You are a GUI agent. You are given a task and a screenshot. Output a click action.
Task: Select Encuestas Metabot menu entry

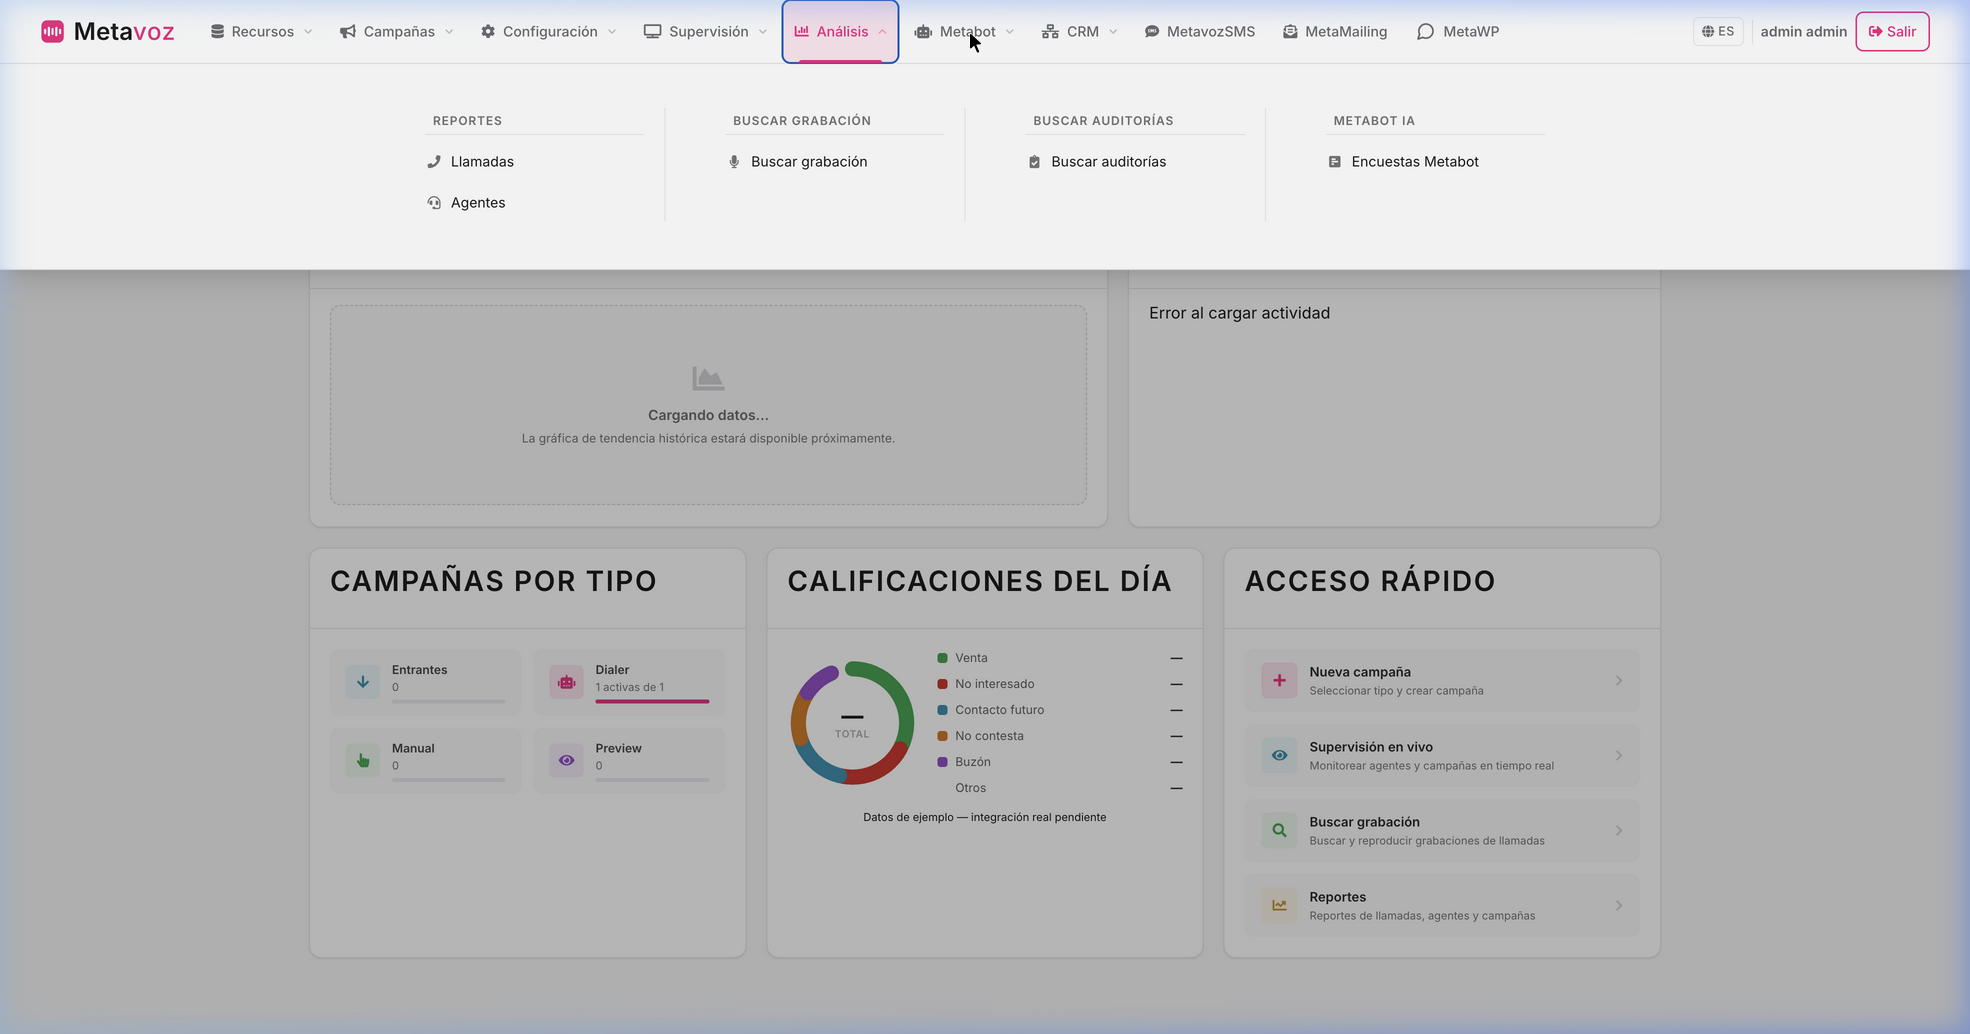(1414, 162)
